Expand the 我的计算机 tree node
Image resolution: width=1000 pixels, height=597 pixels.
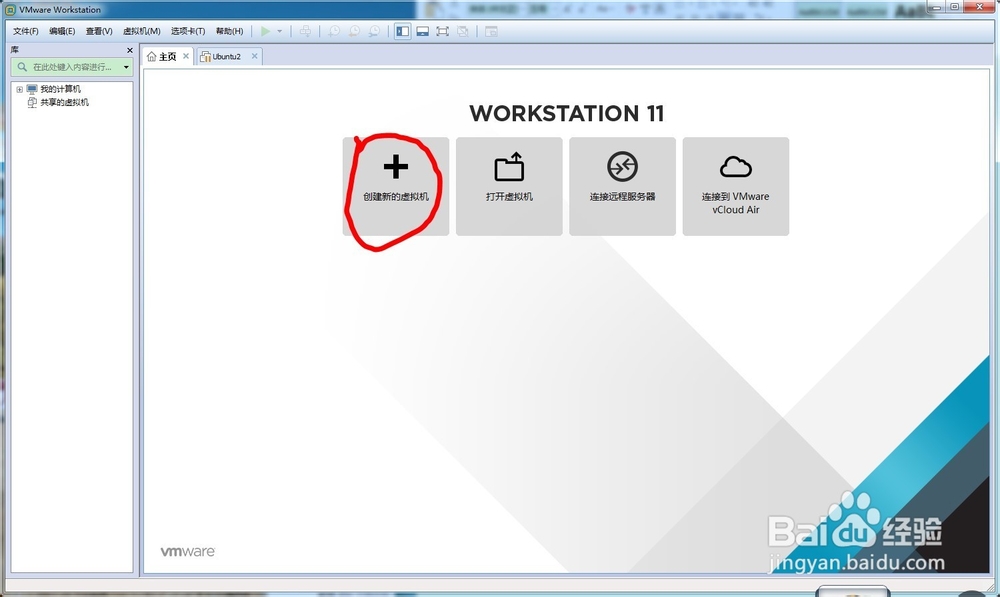[19, 89]
